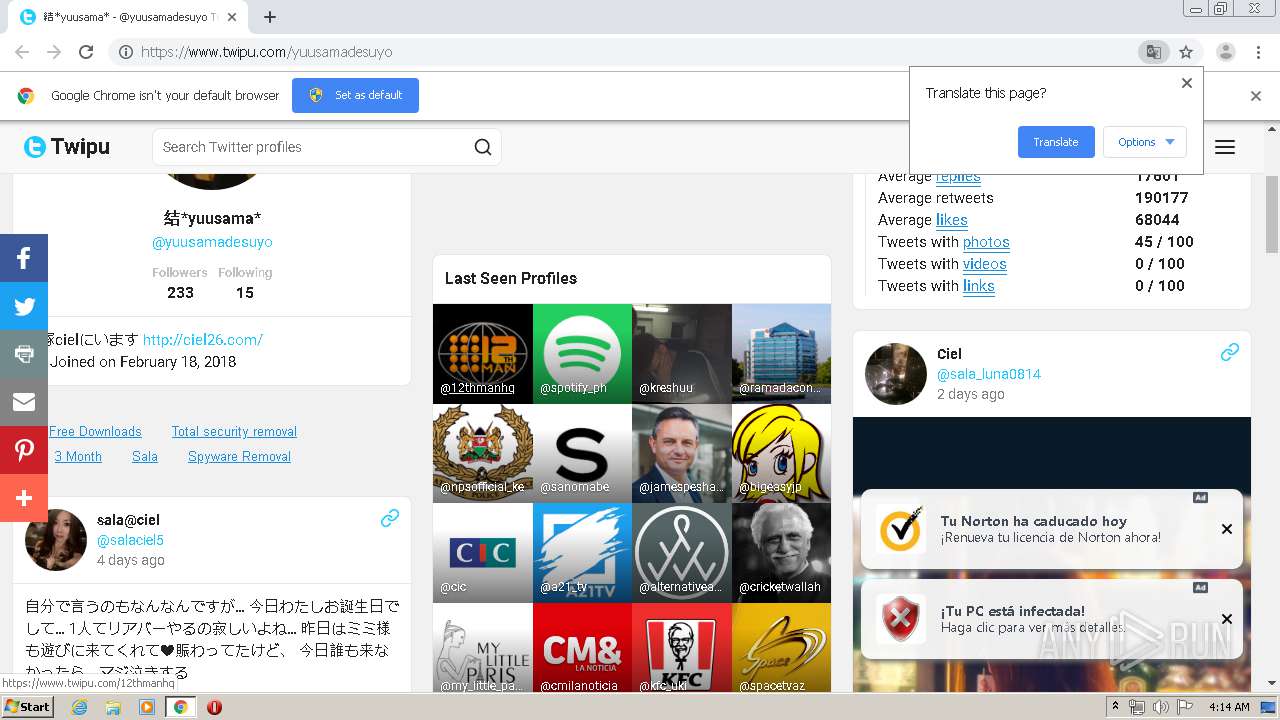This screenshot has width=1280, height=720.
Task: Open @sanomabe profile thumbnail
Action: coord(582,453)
